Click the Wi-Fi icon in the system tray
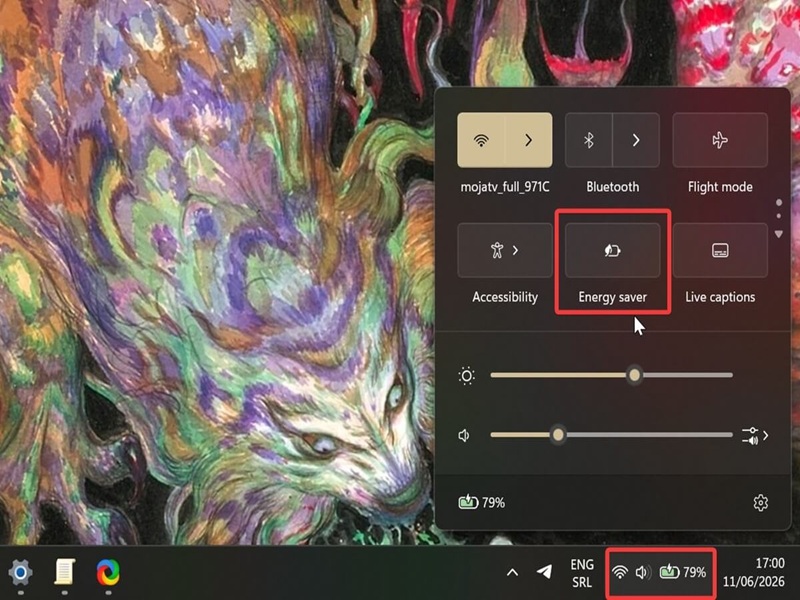Image resolution: width=800 pixels, height=600 pixels. [x=619, y=572]
